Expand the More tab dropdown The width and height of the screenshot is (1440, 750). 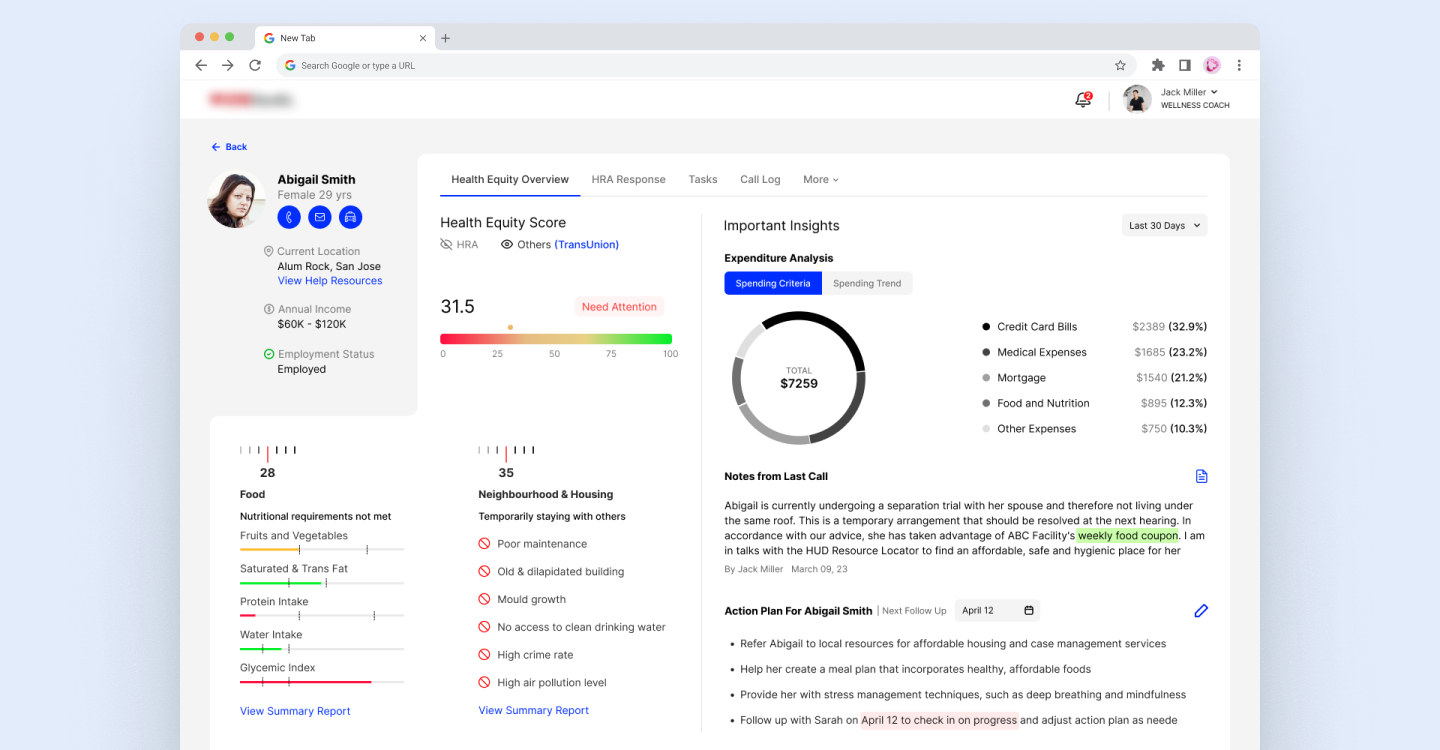820,180
